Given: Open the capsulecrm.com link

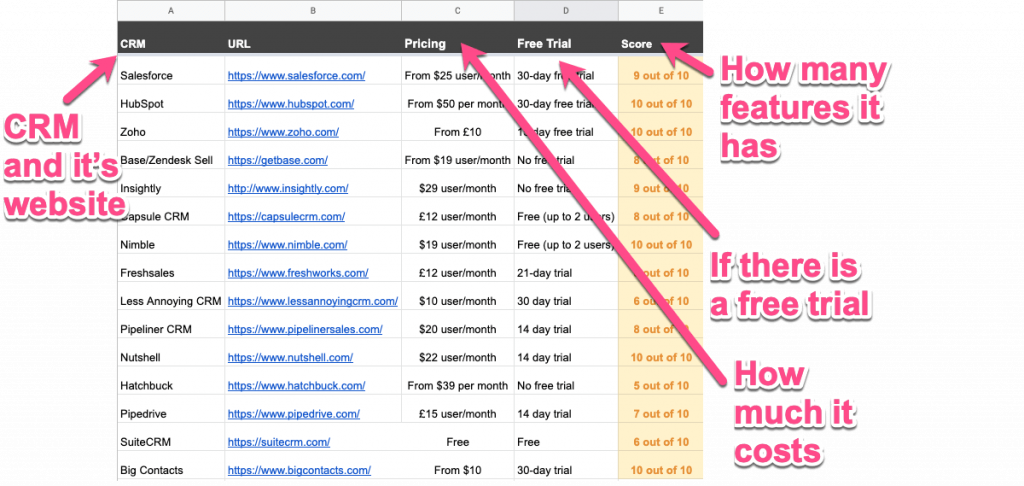Looking at the screenshot, I should [286, 216].
